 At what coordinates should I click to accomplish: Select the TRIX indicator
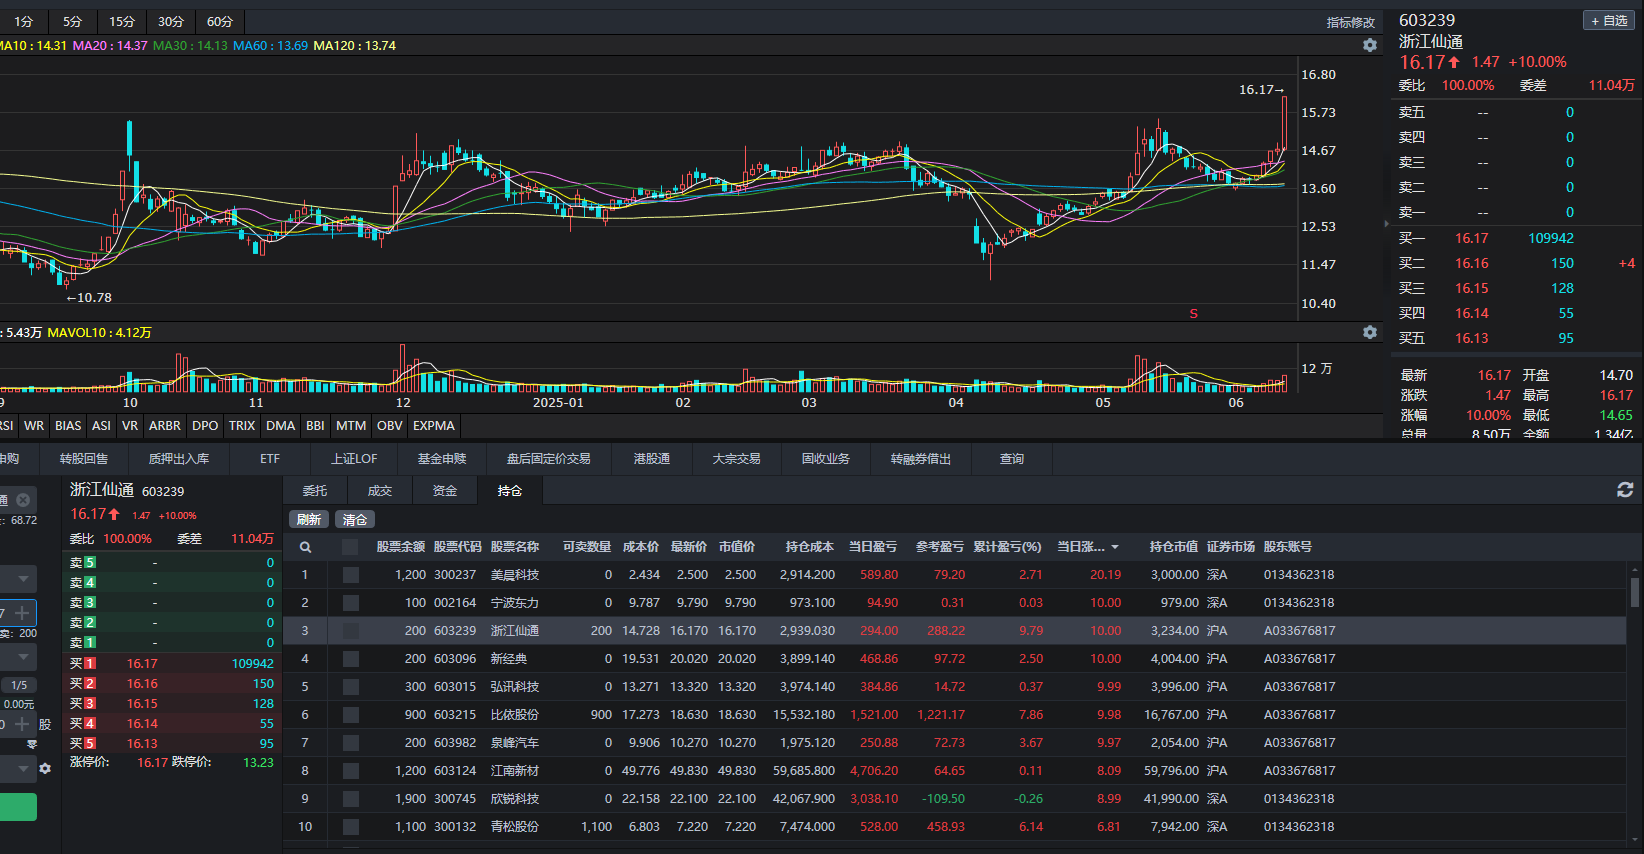point(242,426)
